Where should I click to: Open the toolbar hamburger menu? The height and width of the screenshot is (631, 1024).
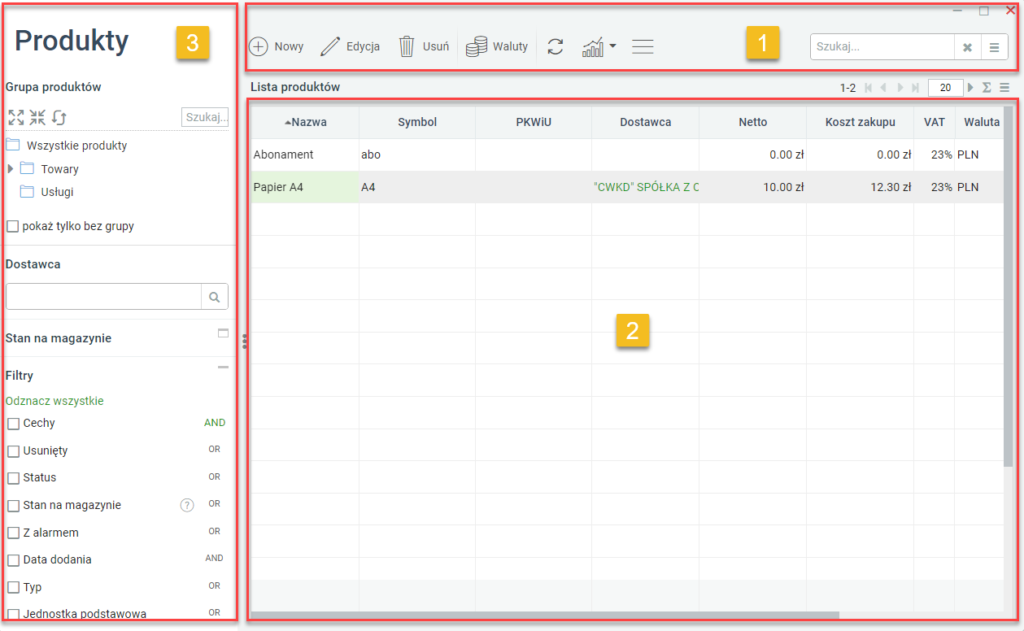coord(643,46)
